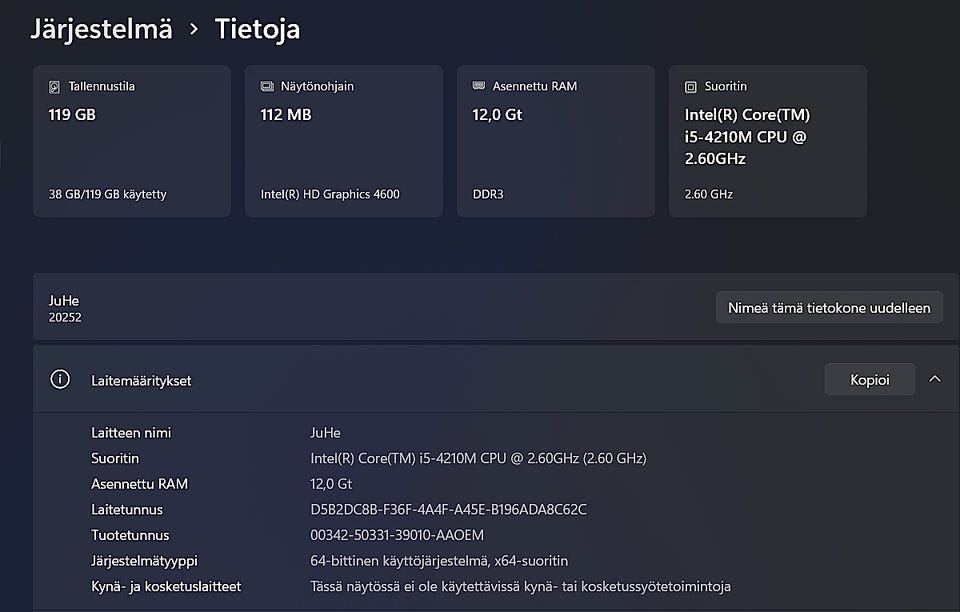Go back to Järjestelmä breadcrumb

[101, 29]
